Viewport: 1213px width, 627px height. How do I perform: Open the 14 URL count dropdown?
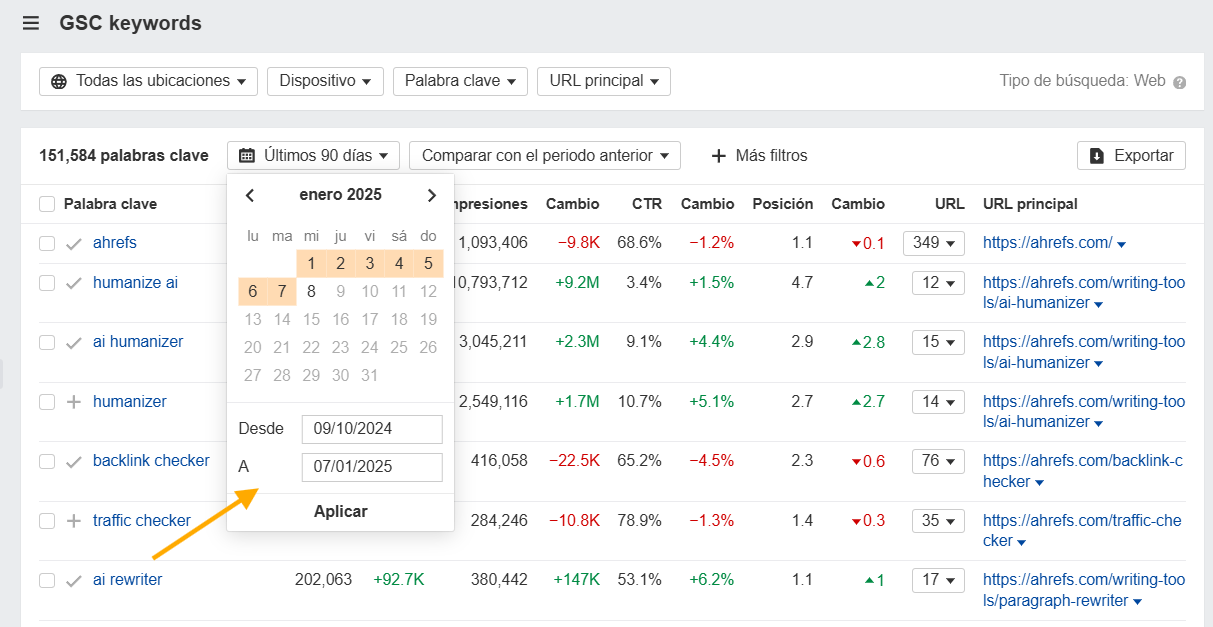coord(938,402)
